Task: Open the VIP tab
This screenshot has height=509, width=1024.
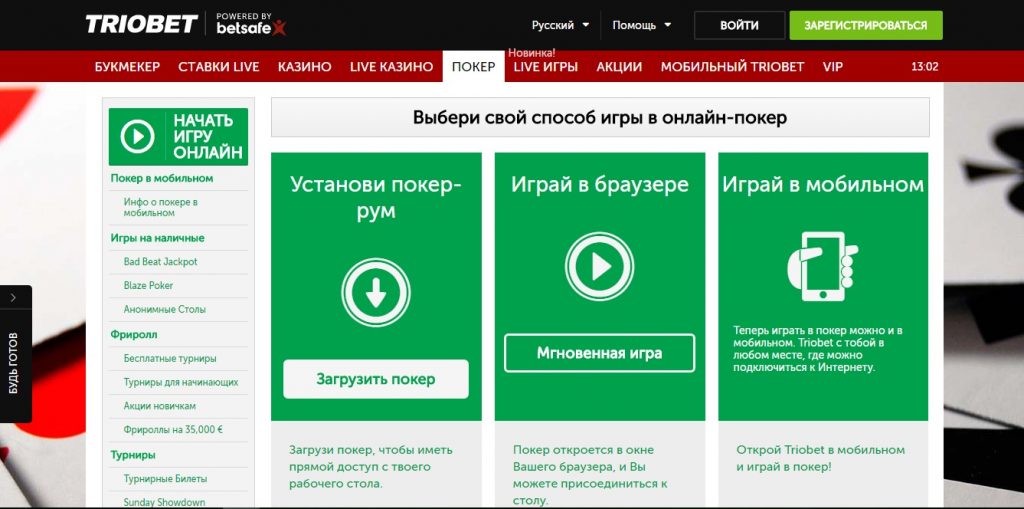Action: point(833,67)
